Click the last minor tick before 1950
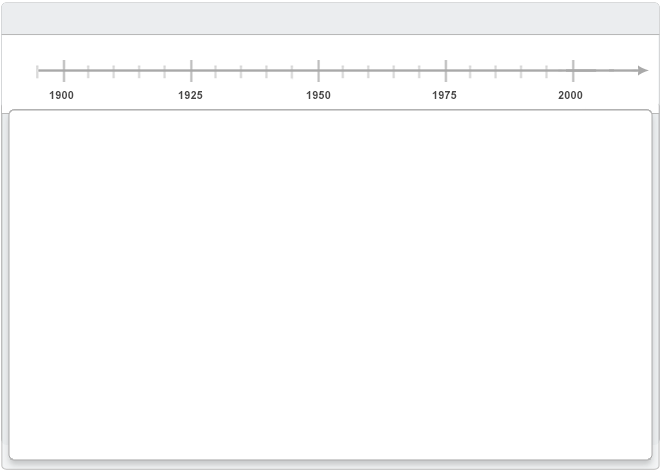Viewport: 661px width, 474px height. [x=292, y=71]
